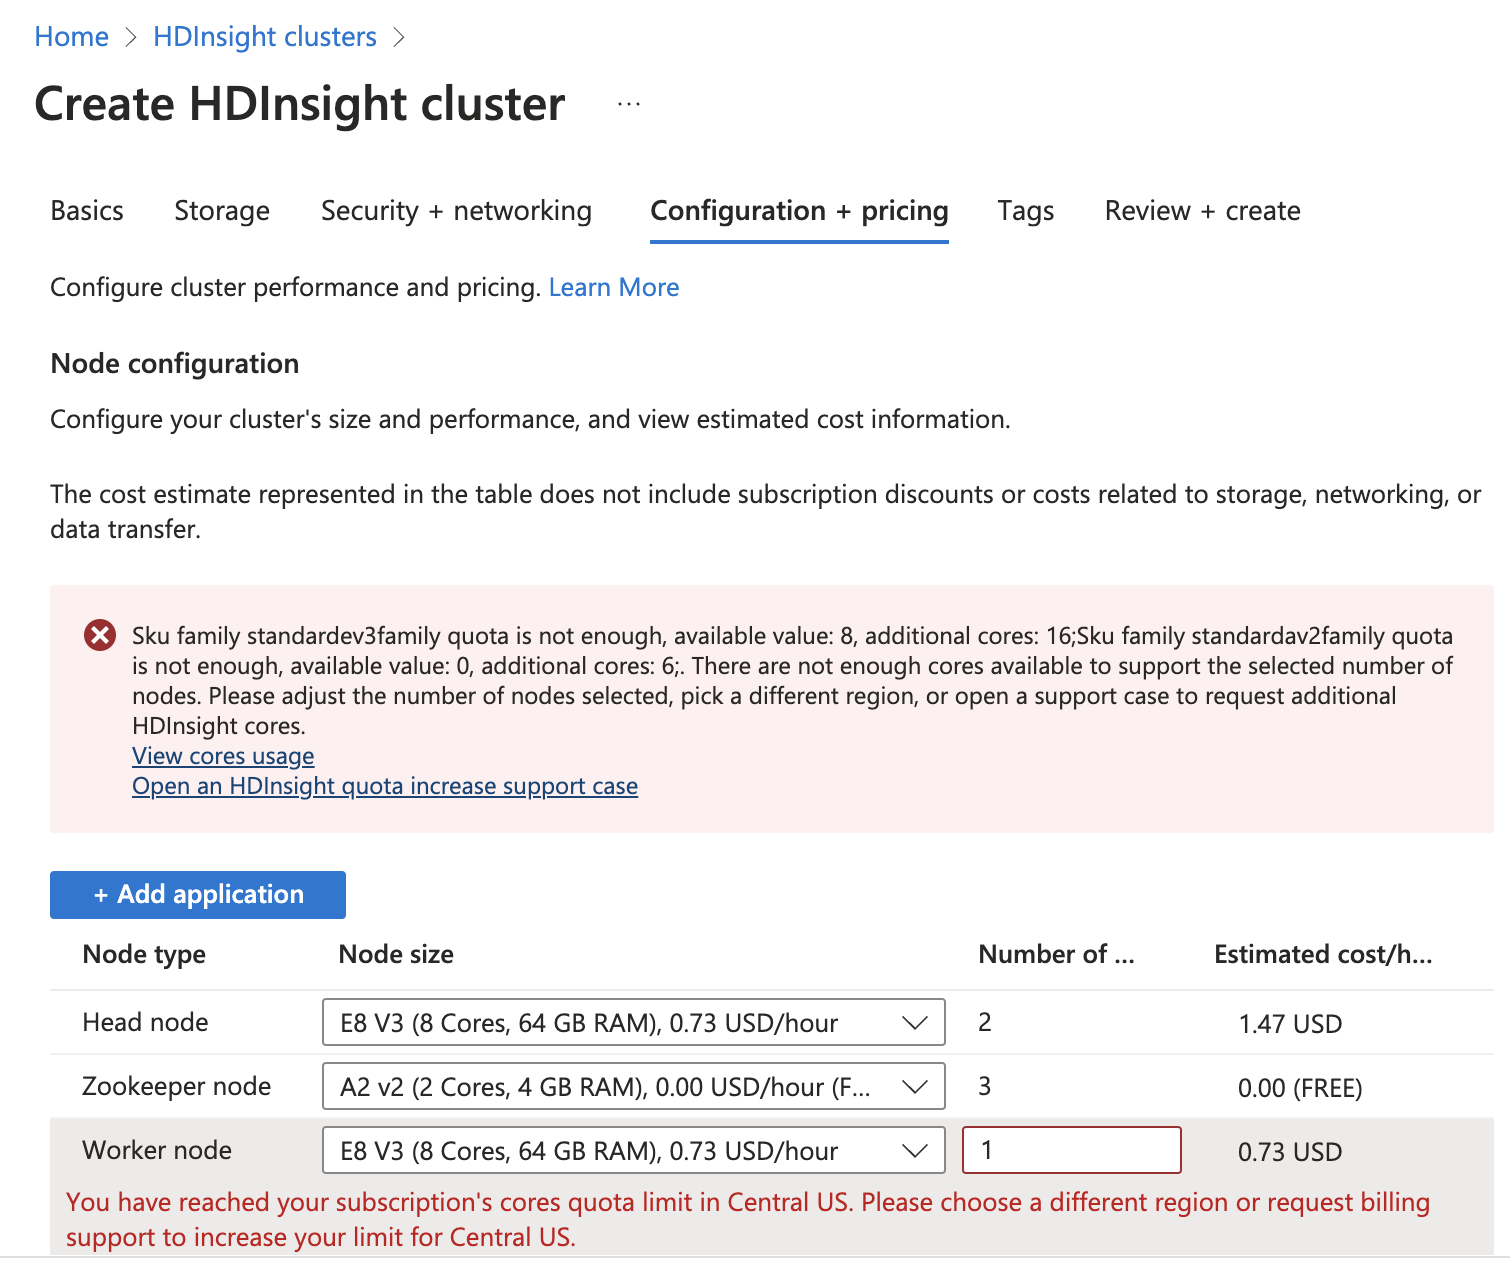Select the Head node row label
The image size is (1510, 1266).
145,1022
